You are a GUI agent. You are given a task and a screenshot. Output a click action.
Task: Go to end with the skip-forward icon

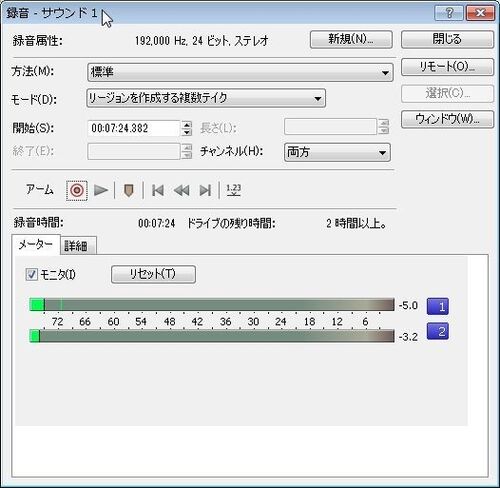click(x=205, y=190)
